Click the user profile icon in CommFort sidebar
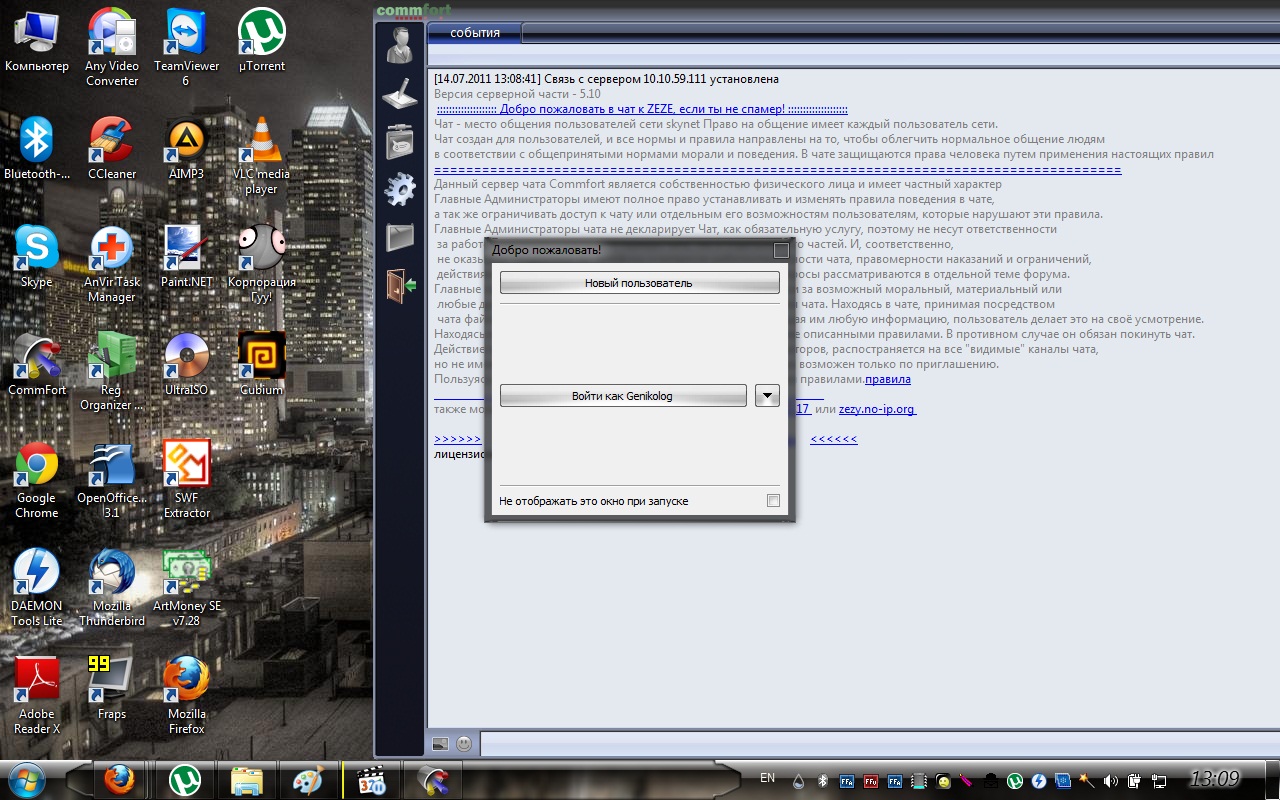The image size is (1280, 800). pos(400,45)
